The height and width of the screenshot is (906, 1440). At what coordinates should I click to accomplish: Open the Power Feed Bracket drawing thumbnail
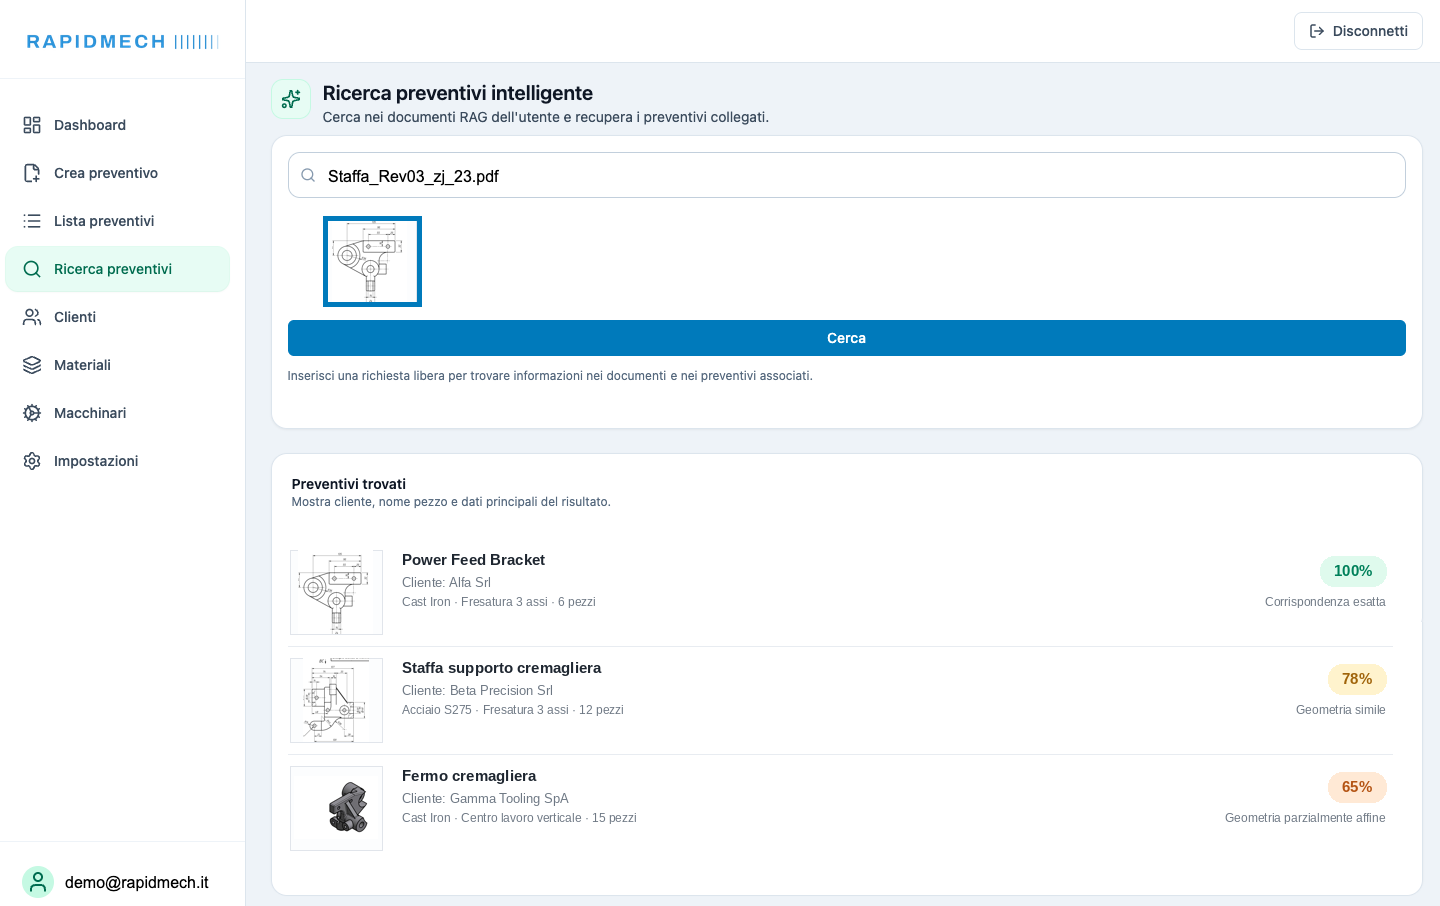click(336, 592)
